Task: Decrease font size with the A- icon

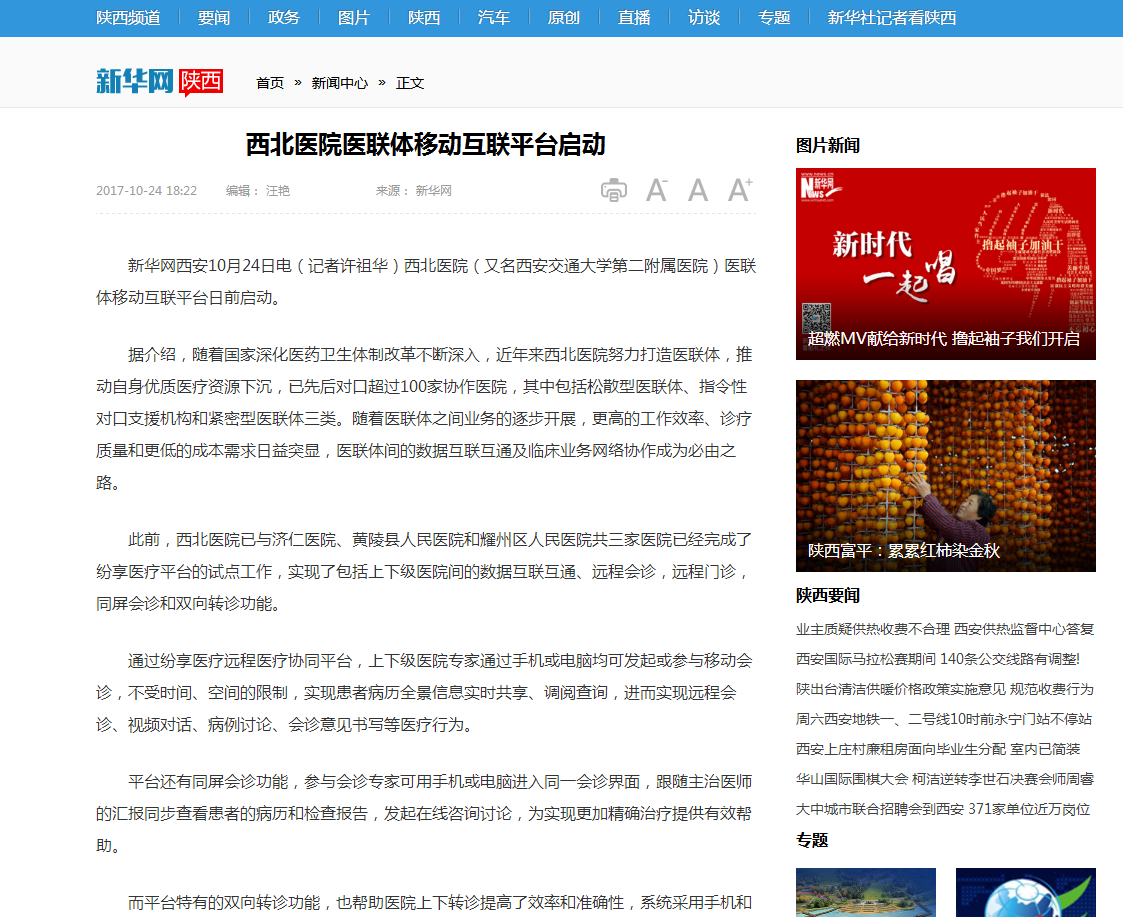Action: [x=656, y=190]
